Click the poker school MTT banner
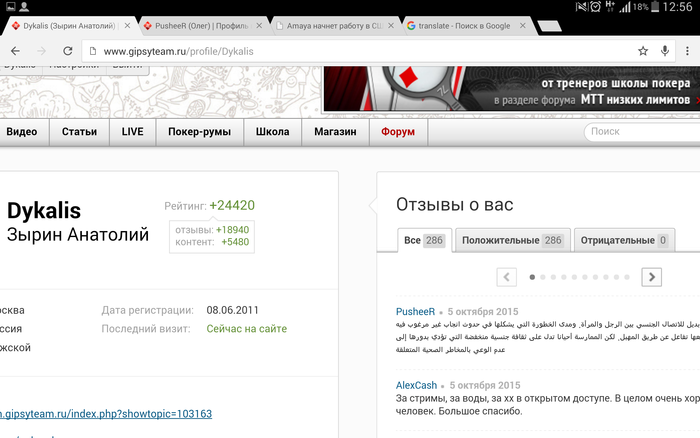Viewport: 700px width, 438px height. (512, 88)
